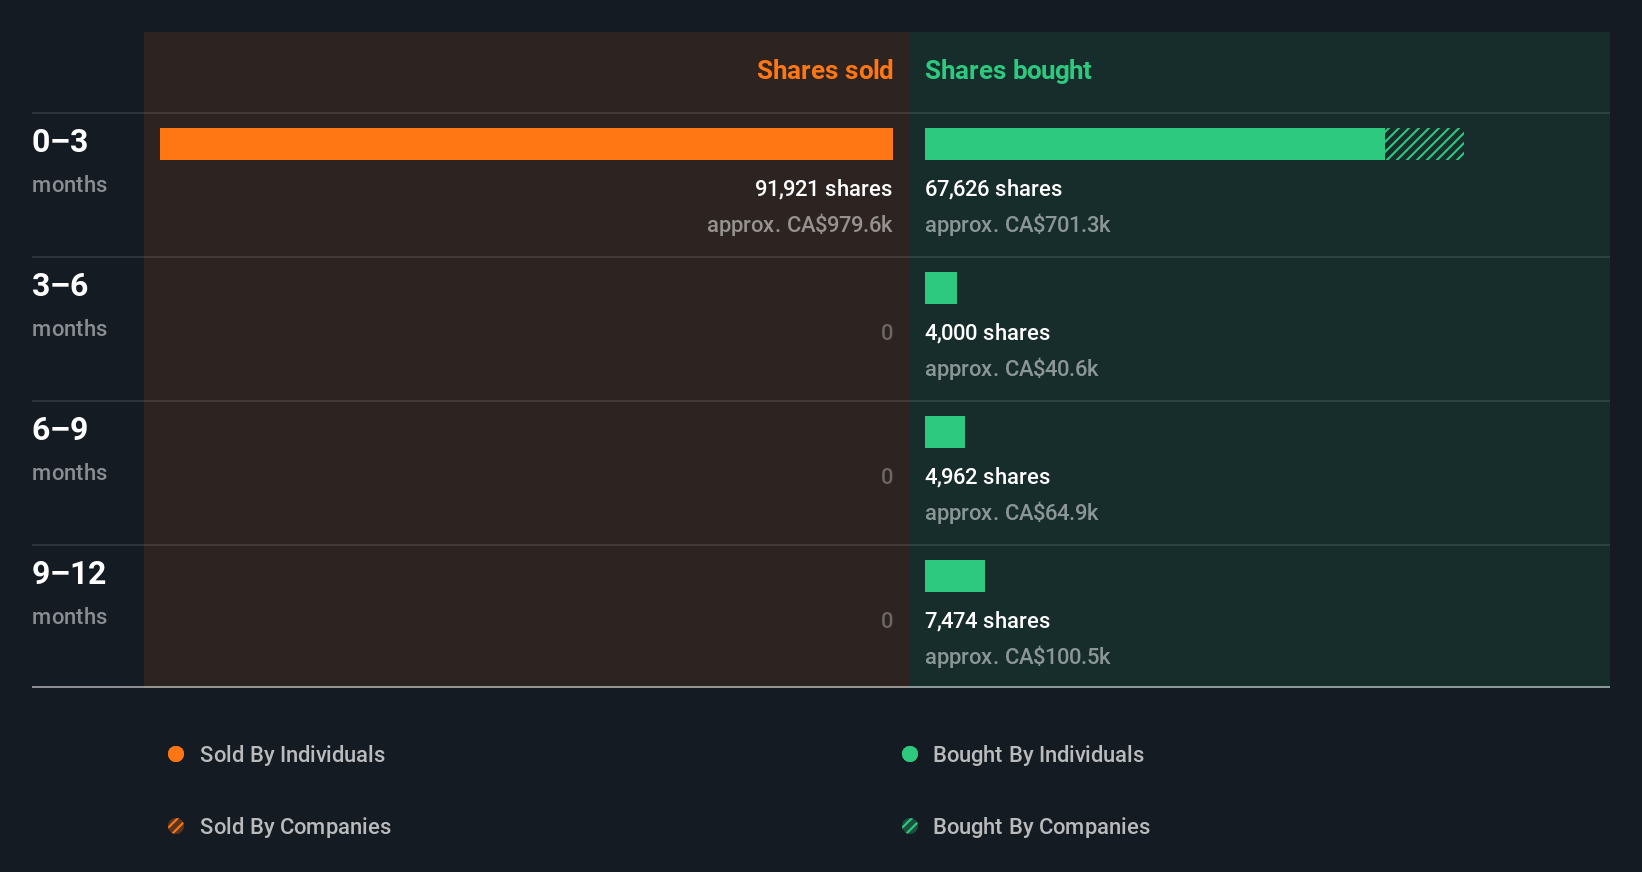Click the 7,474 shares value
The image size is (1642, 872).
click(x=987, y=620)
